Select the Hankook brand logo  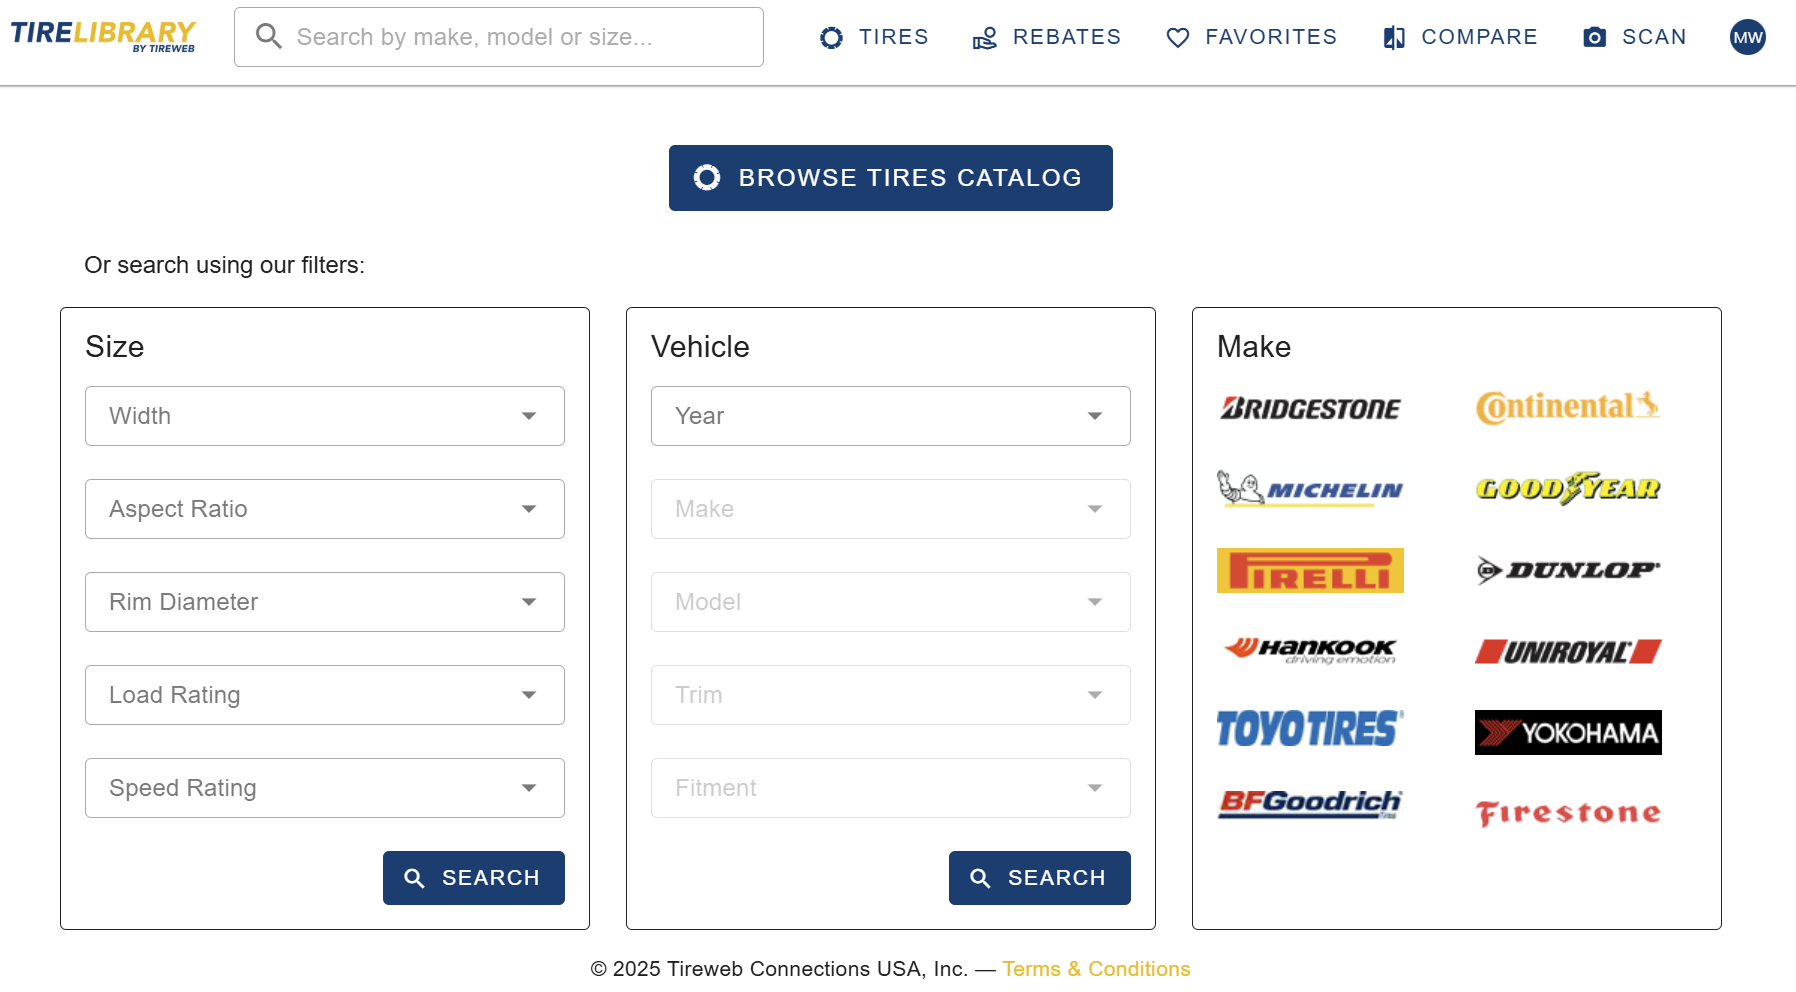tap(1310, 651)
